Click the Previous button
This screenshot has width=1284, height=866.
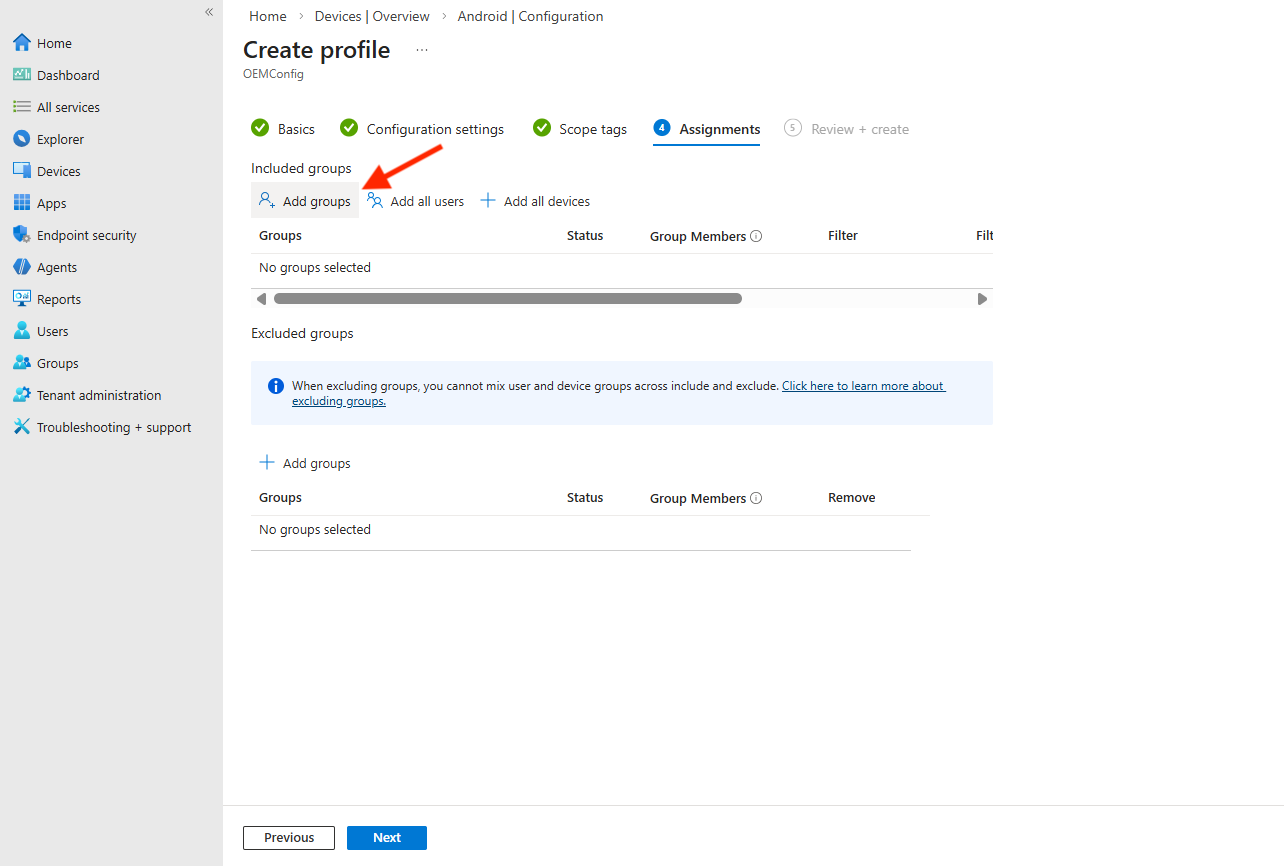[x=289, y=838]
